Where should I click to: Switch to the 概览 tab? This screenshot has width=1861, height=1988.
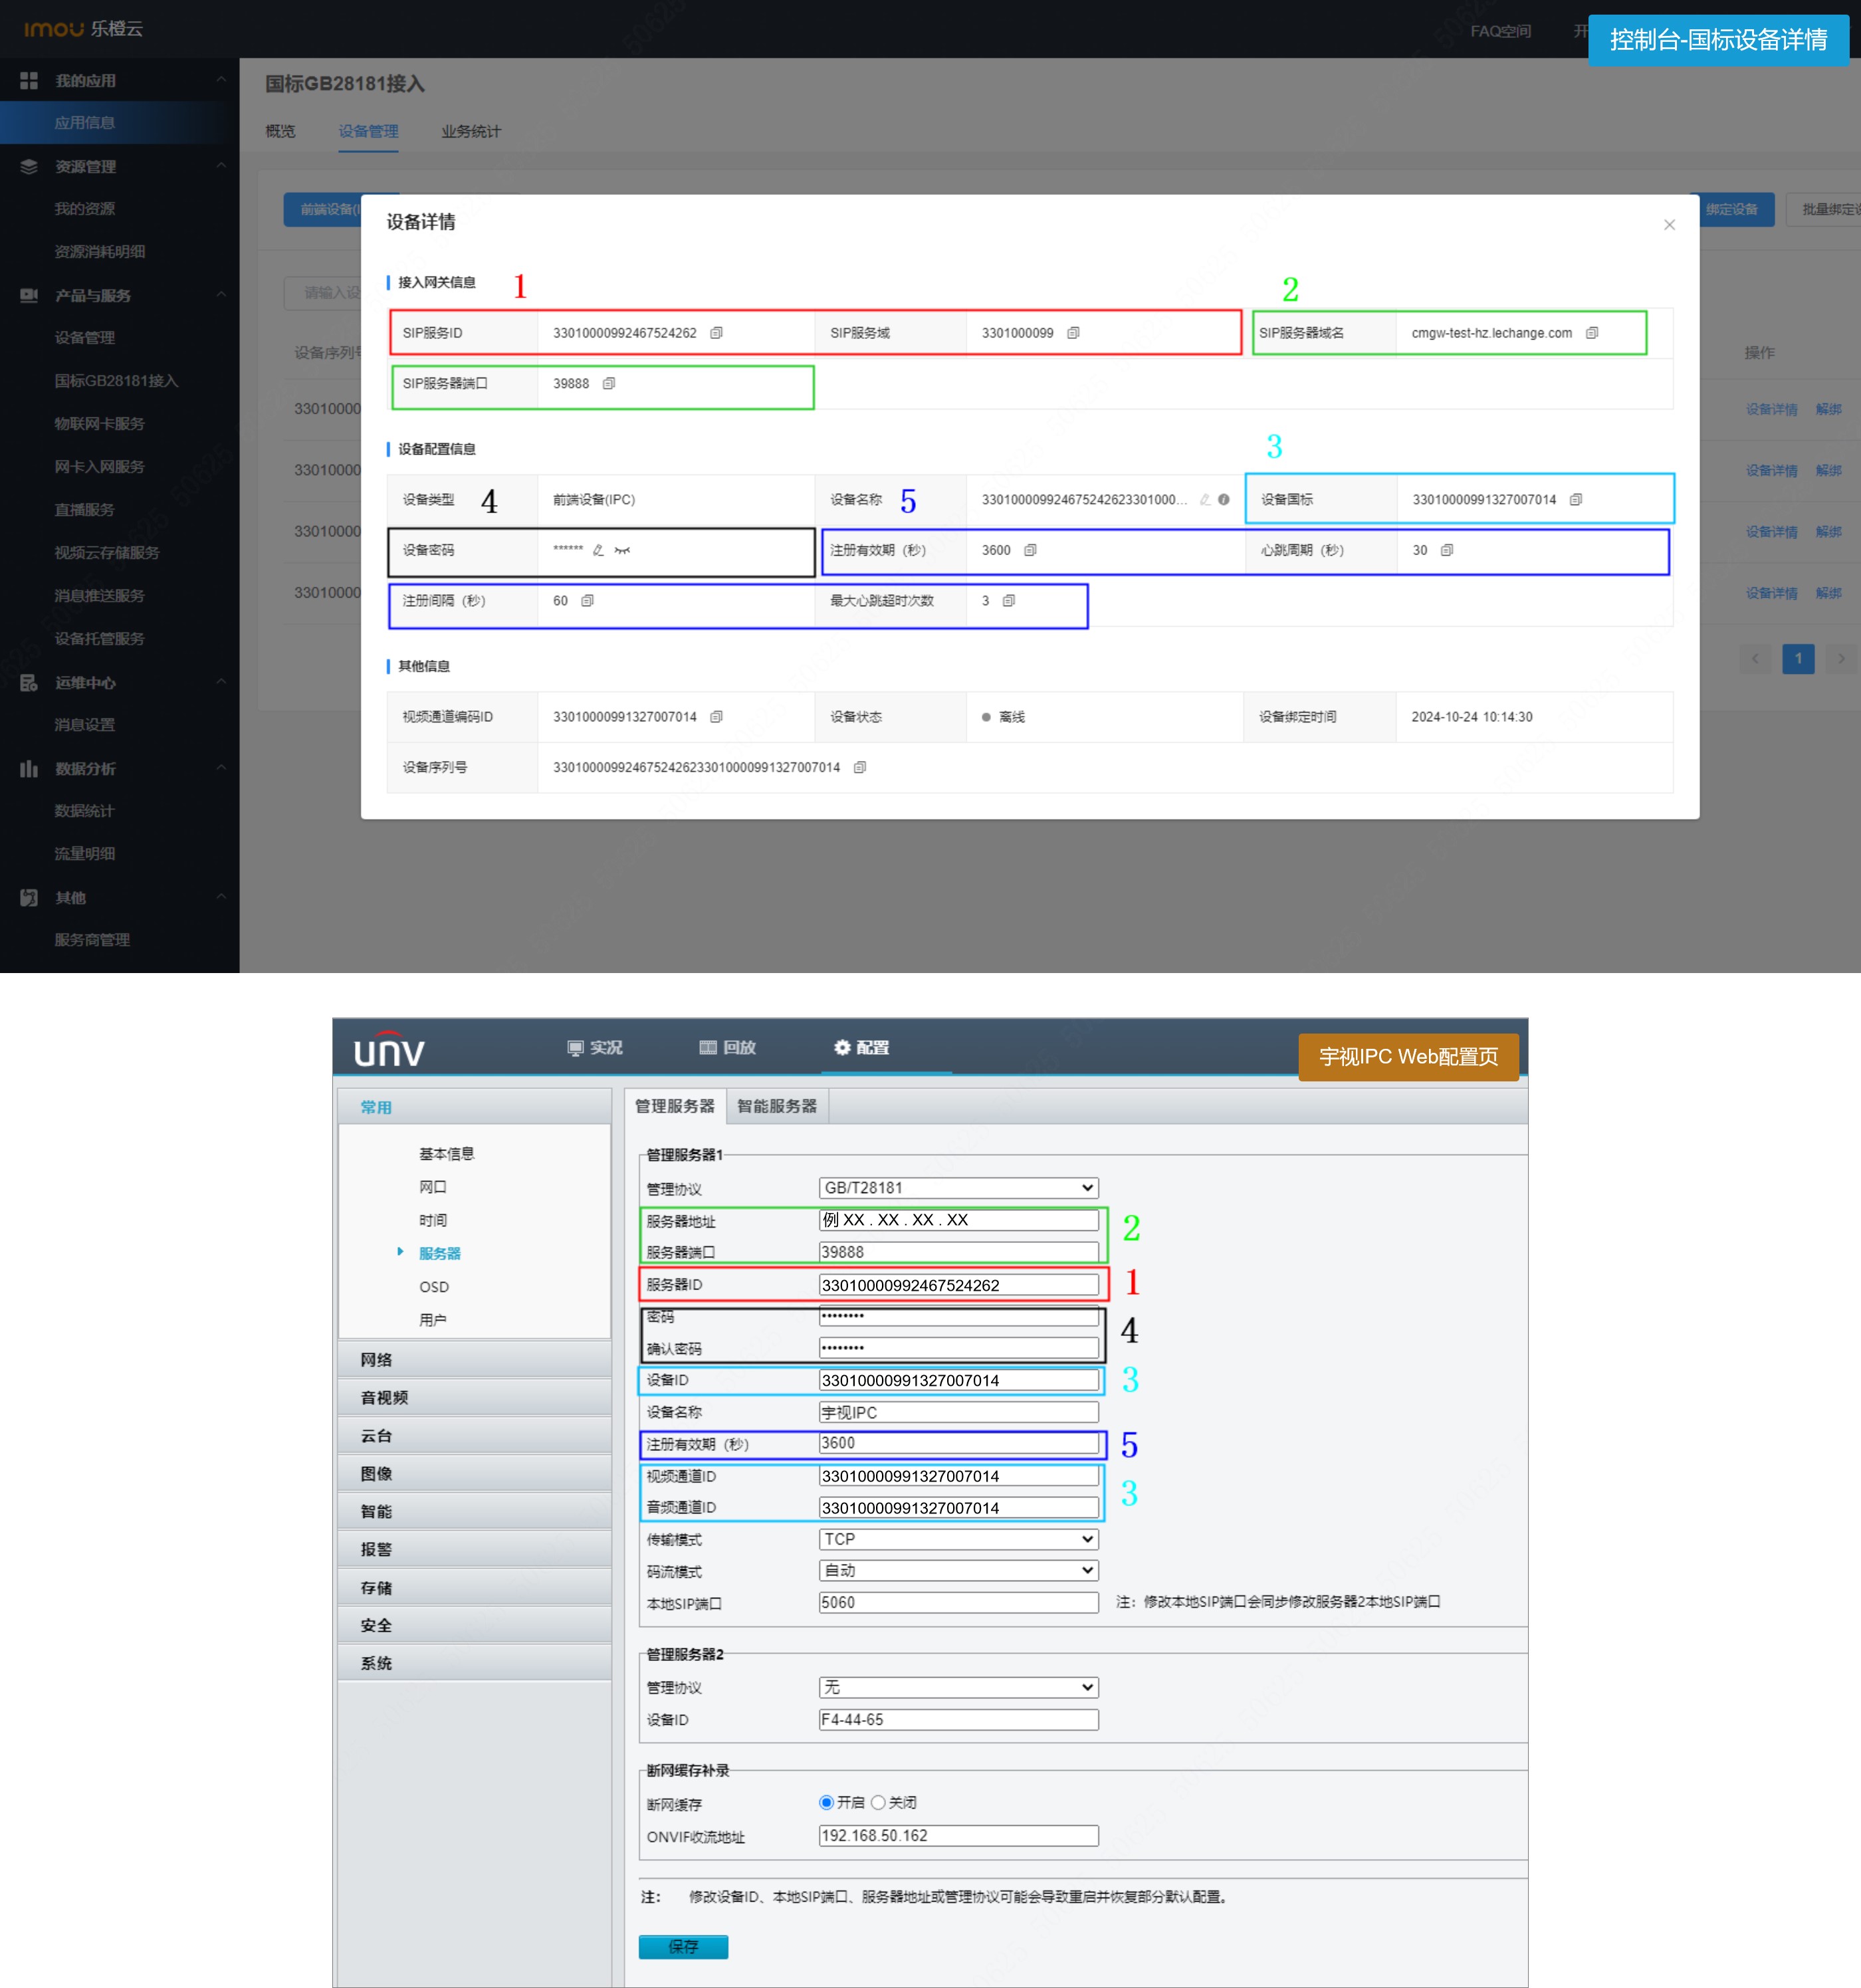coord(280,132)
